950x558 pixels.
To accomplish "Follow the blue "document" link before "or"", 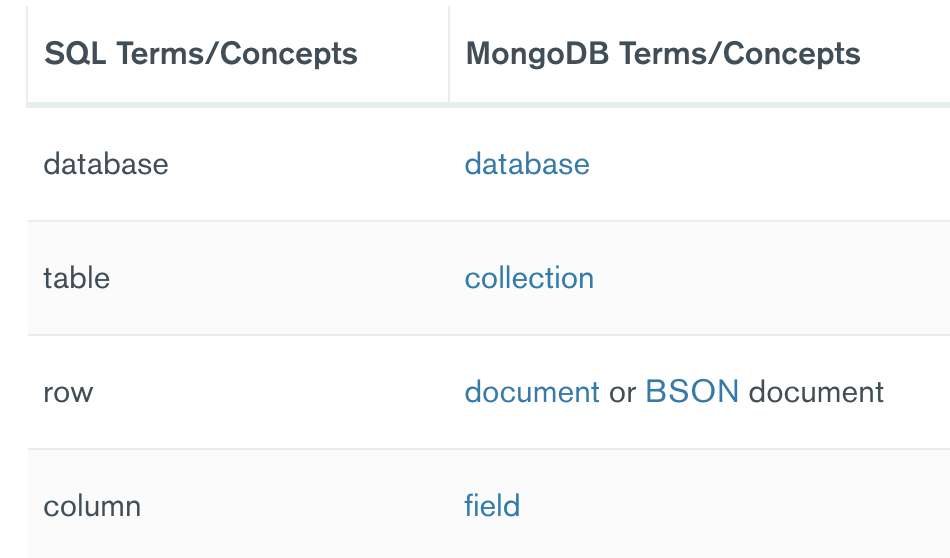I will click(532, 392).
